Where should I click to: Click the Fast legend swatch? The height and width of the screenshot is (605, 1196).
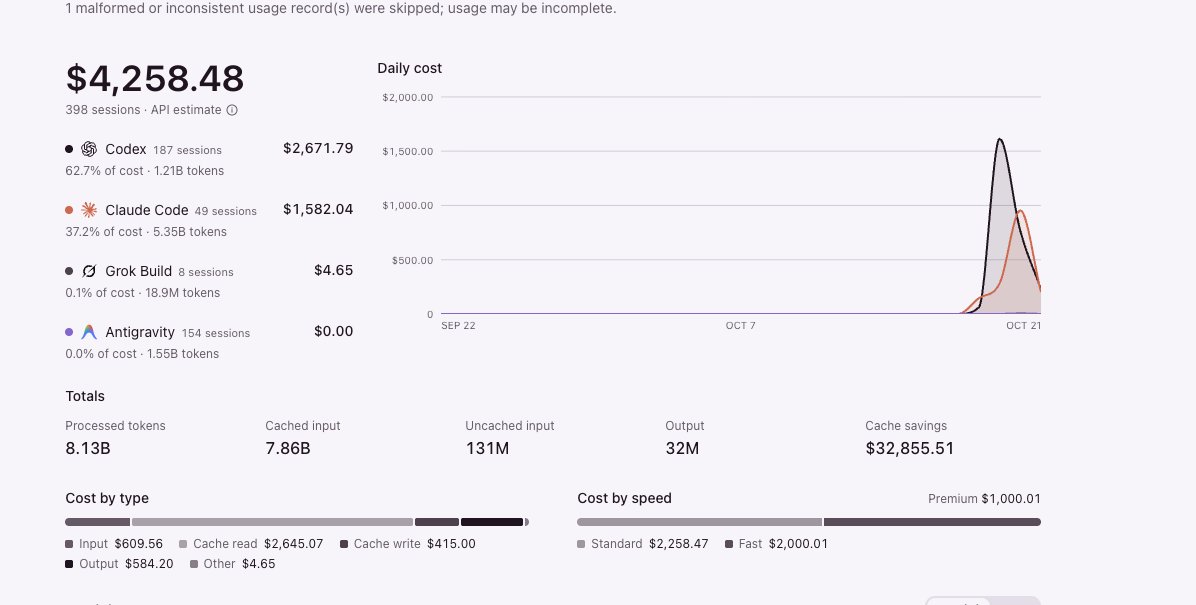[729, 544]
